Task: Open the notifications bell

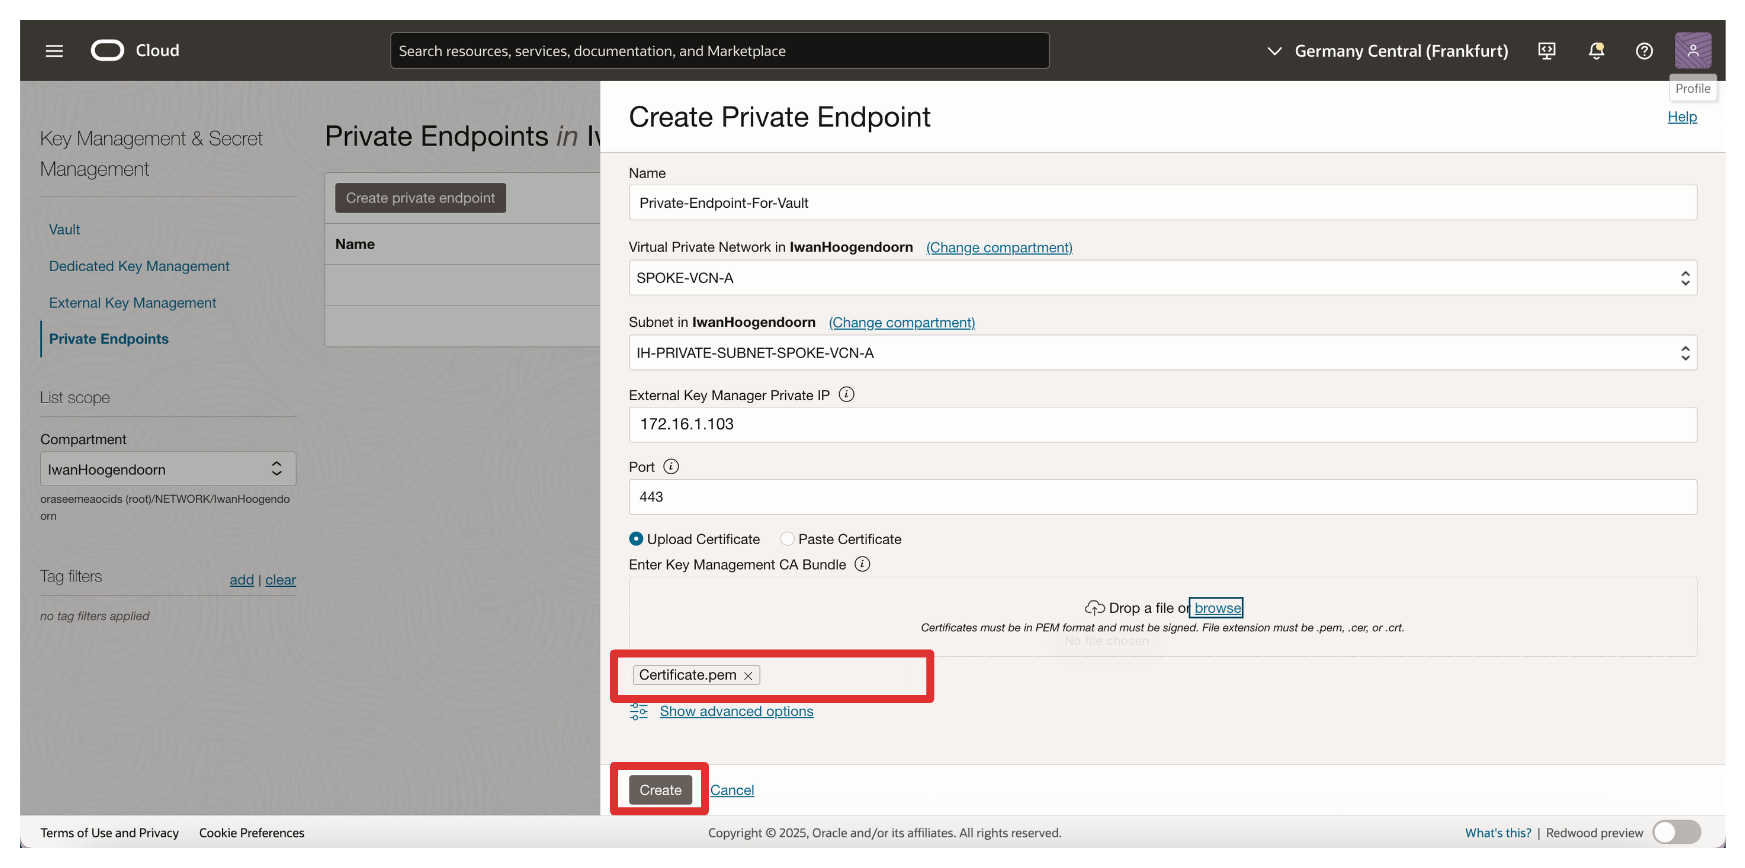Action: coord(1596,51)
